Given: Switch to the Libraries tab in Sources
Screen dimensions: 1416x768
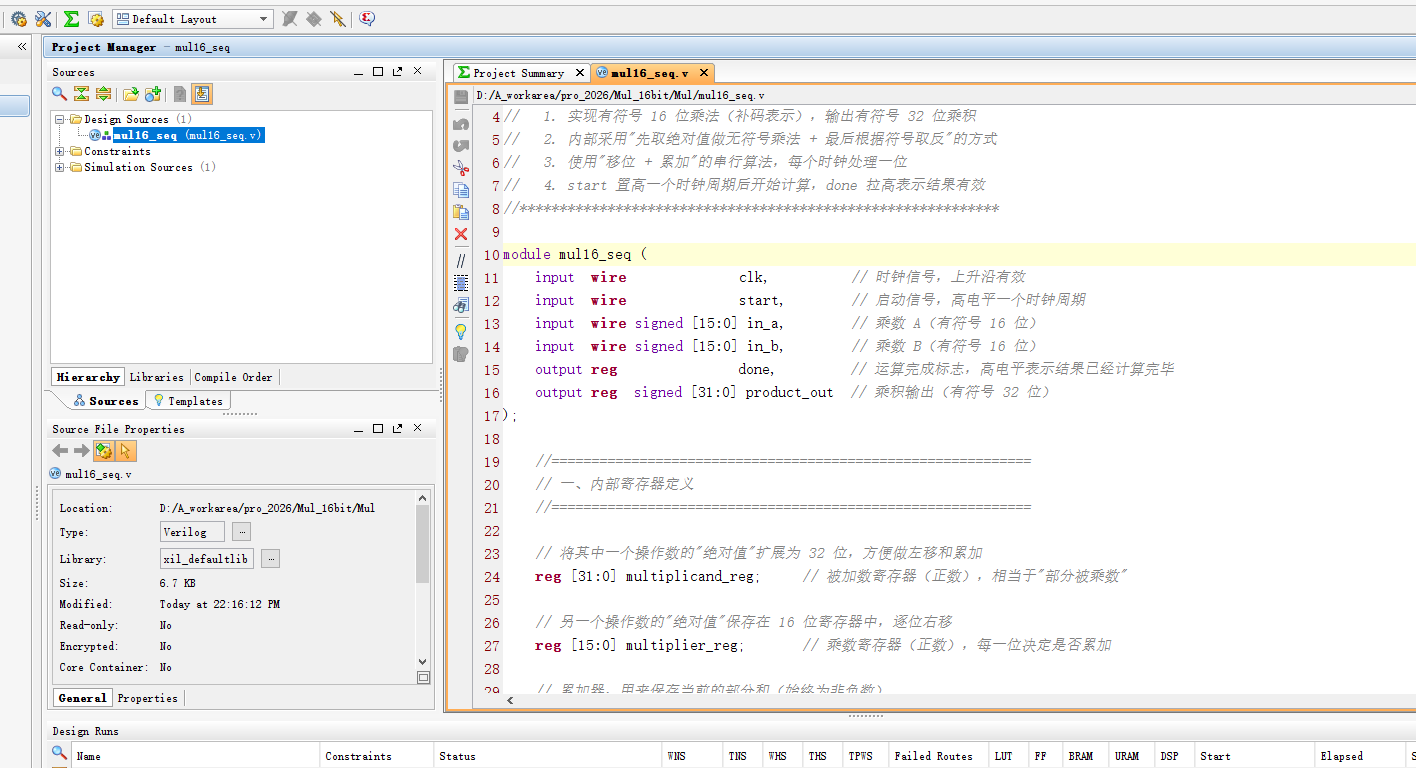Looking at the screenshot, I should coord(157,377).
